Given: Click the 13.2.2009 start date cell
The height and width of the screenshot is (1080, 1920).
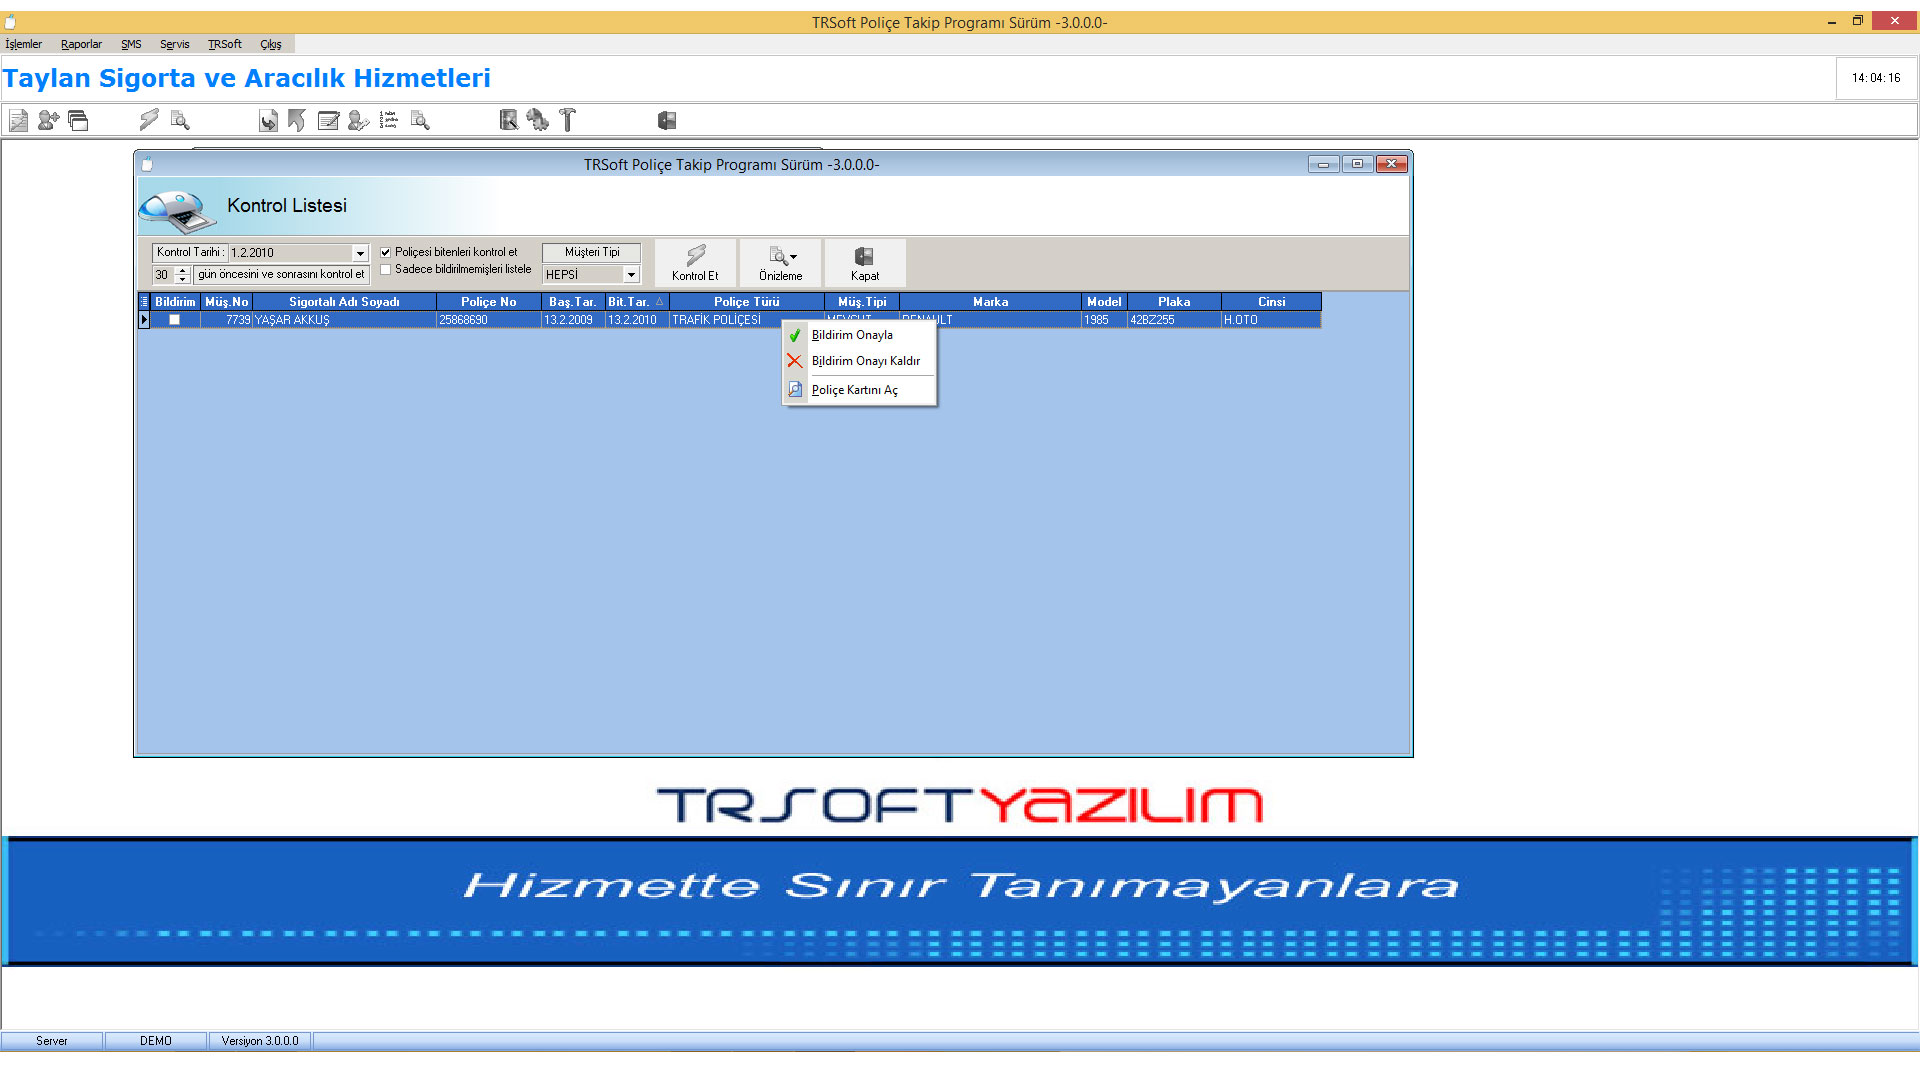Looking at the screenshot, I should click(573, 320).
